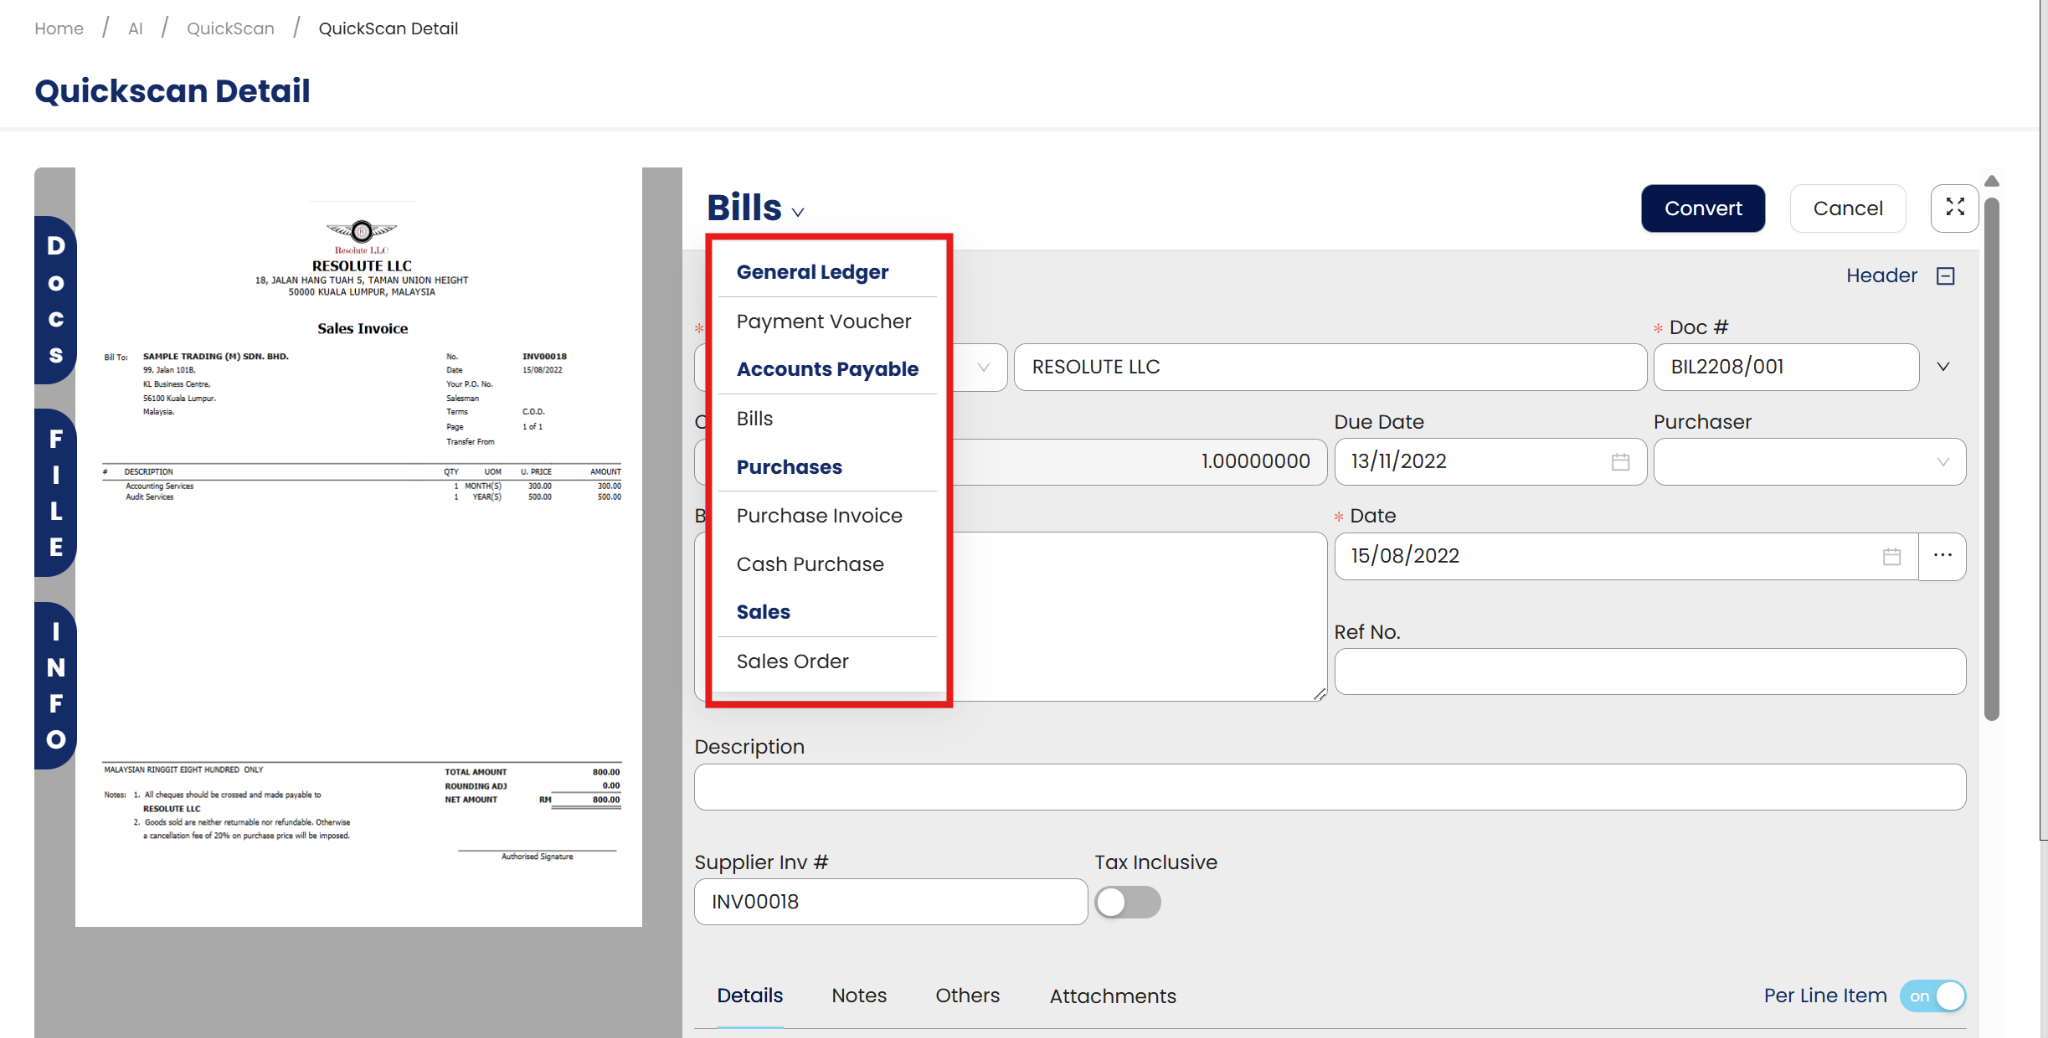2048x1038 pixels.
Task: Open the INFO side tab
Action: [56, 685]
